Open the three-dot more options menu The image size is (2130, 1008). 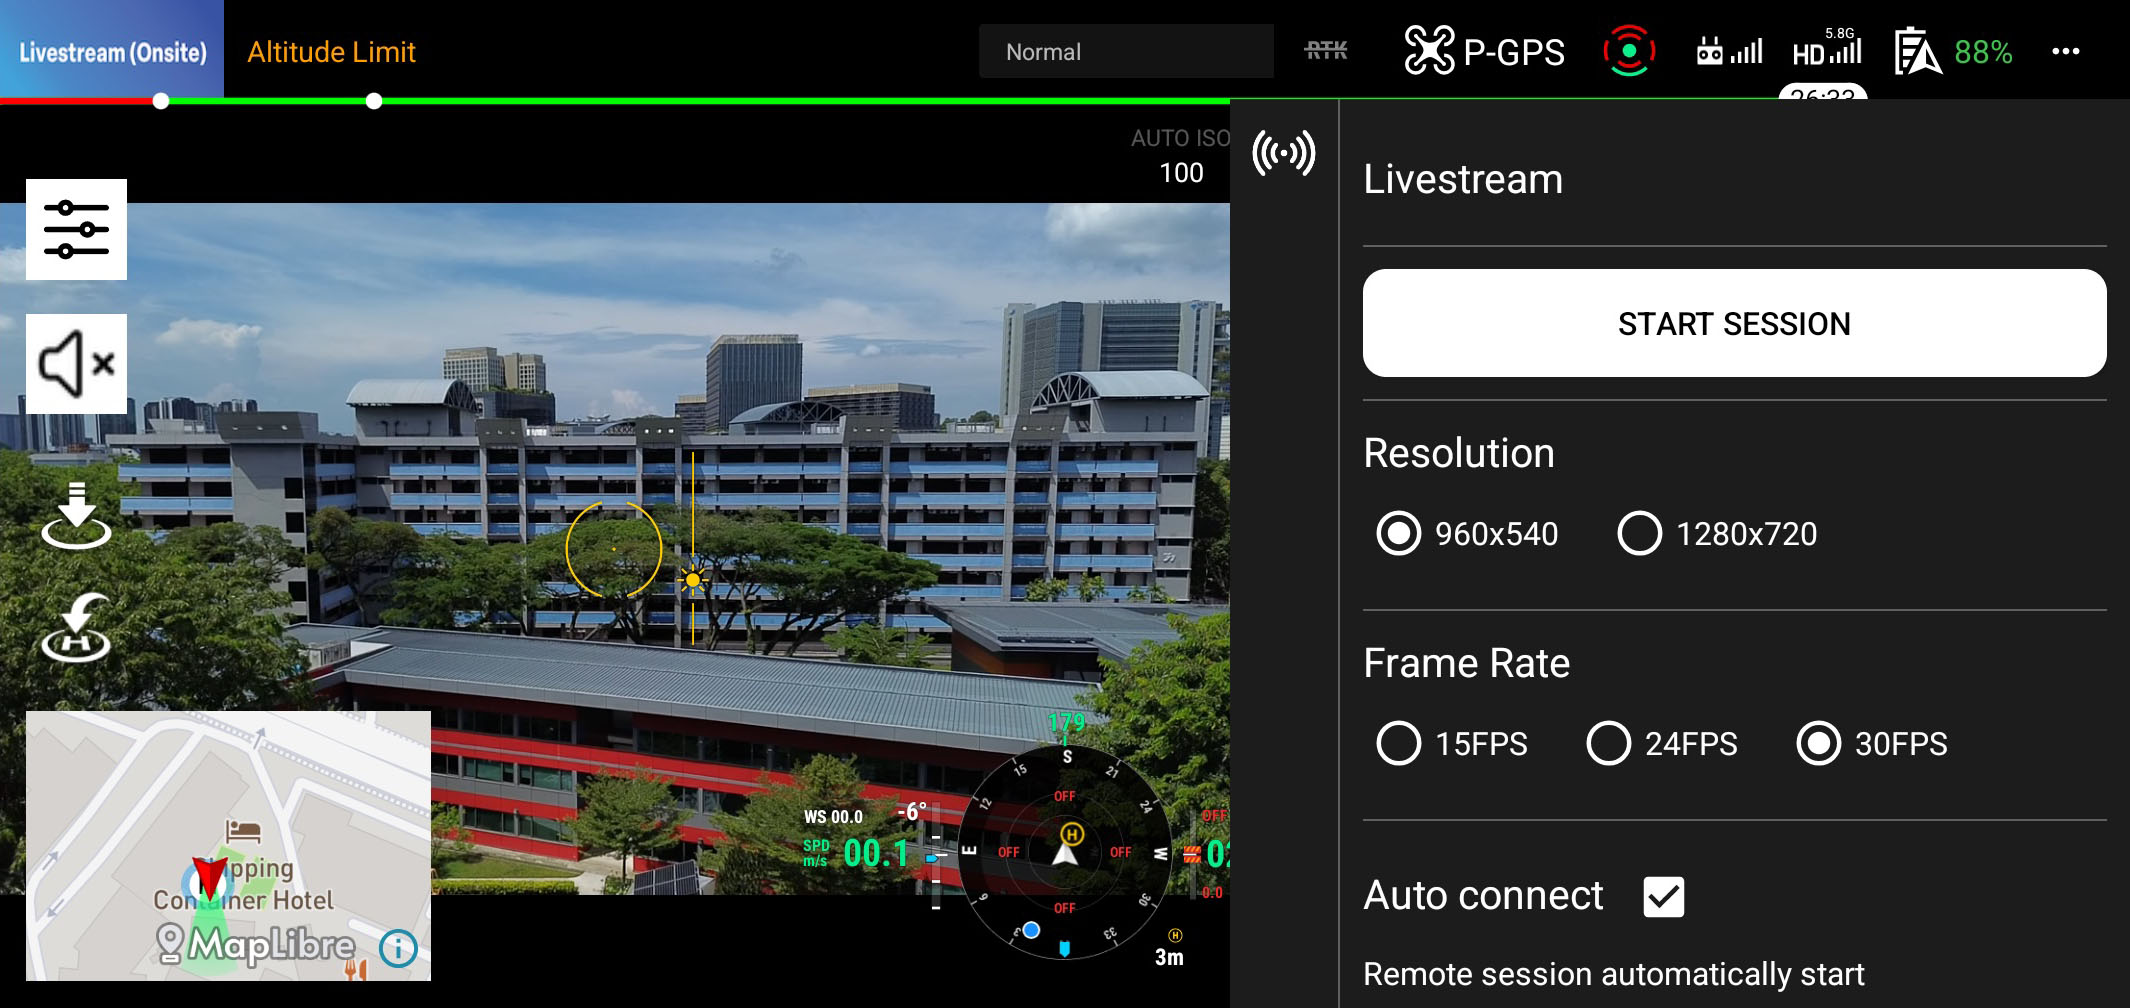pyautogui.click(x=2065, y=52)
